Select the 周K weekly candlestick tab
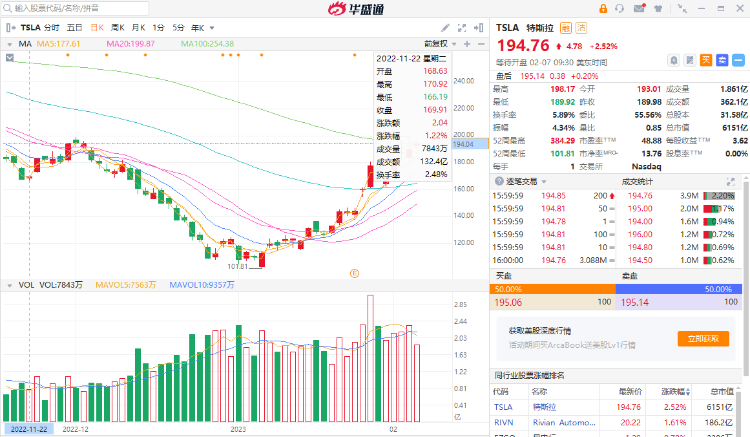750x437 pixels. point(118,28)
